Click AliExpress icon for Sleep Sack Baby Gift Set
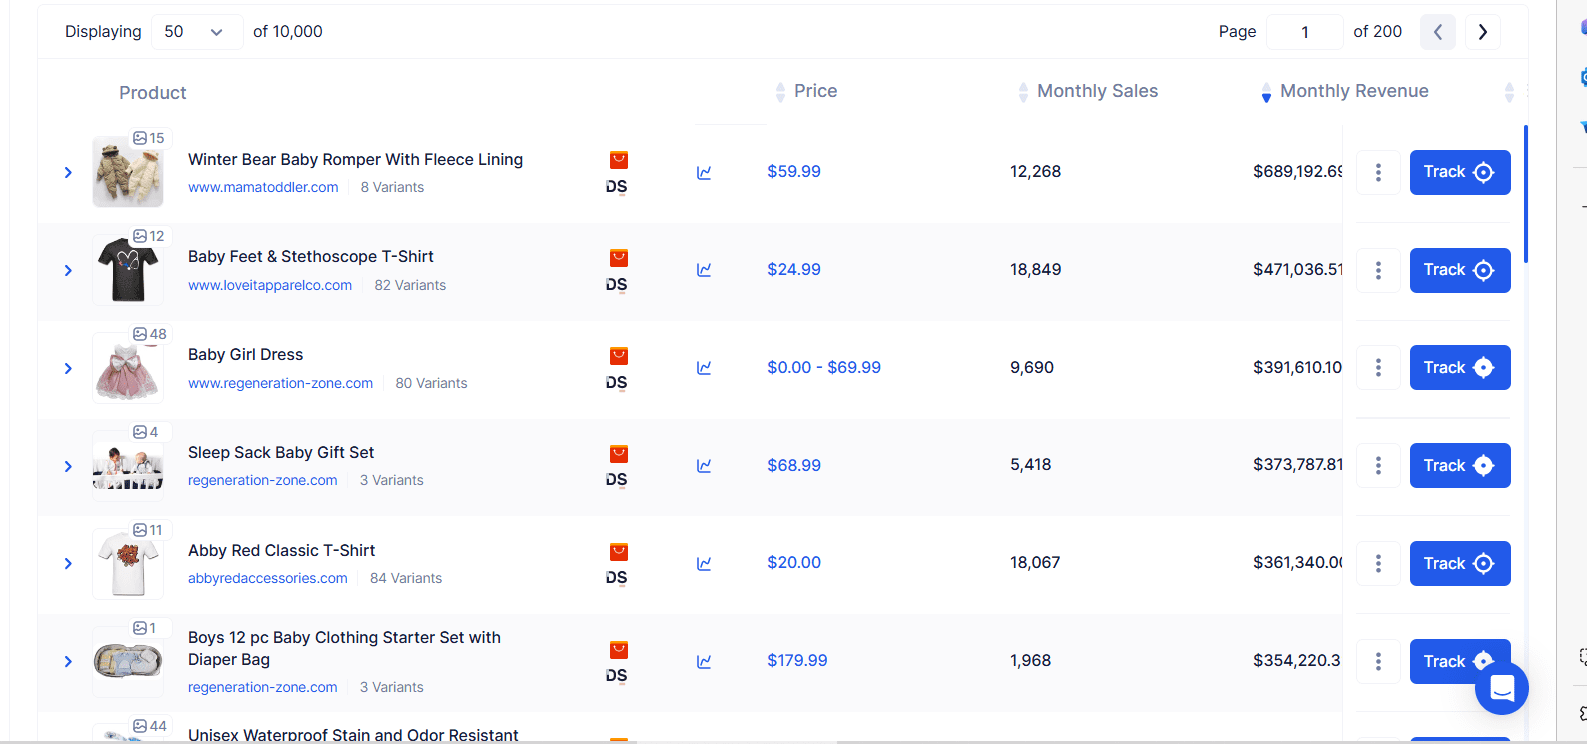Screen dimensions: 1587x744 click(619, 454)
